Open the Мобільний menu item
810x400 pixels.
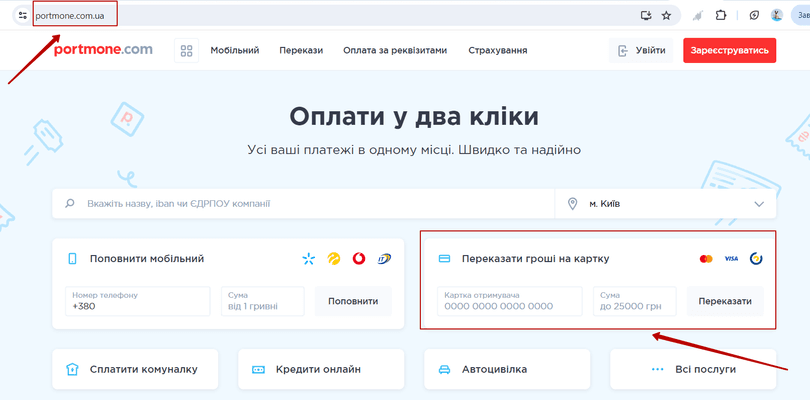235,51
